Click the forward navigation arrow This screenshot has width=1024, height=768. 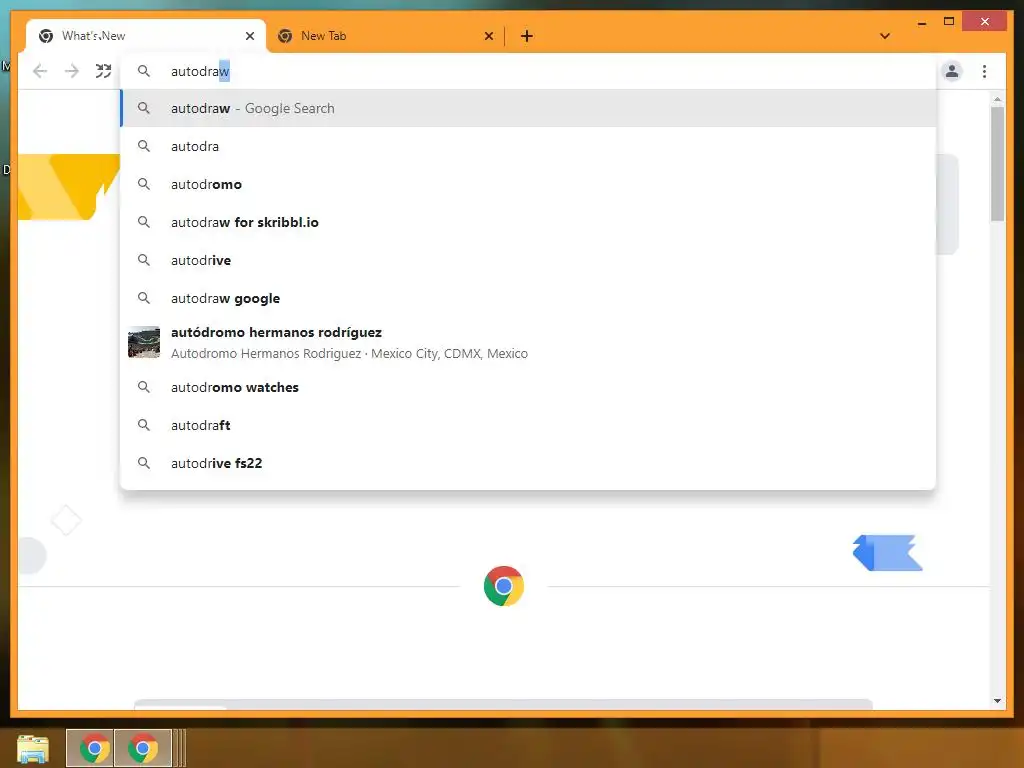(x=72, y=71)
